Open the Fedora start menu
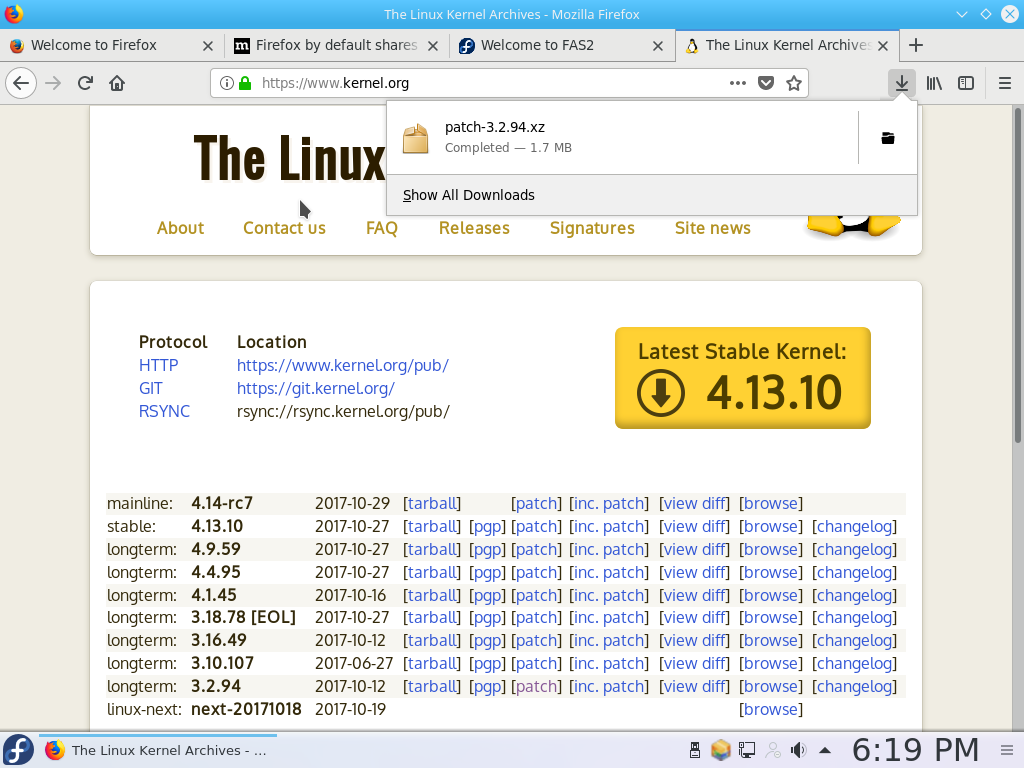 click(x=18, y=750)
